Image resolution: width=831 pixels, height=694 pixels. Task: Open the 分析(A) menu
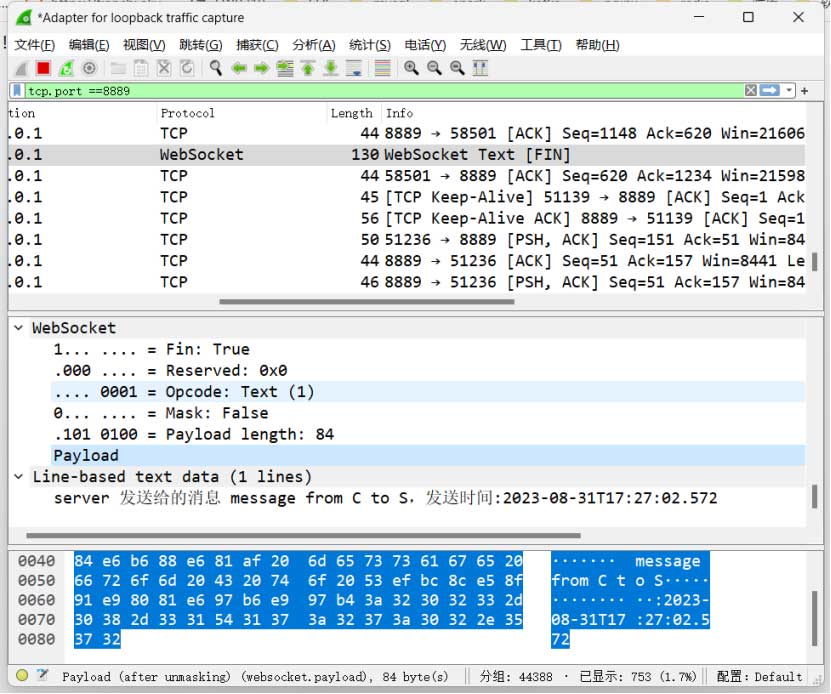coord(313,45)
